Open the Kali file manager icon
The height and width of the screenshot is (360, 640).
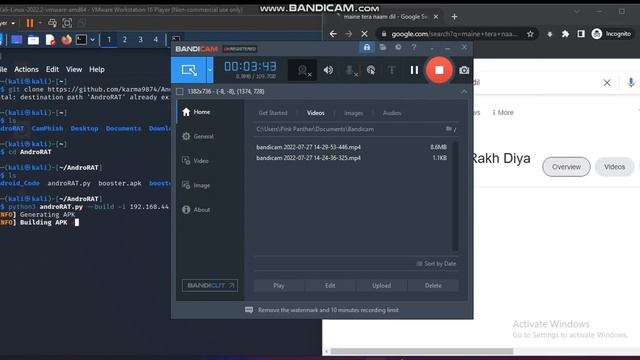coord(33,40)
